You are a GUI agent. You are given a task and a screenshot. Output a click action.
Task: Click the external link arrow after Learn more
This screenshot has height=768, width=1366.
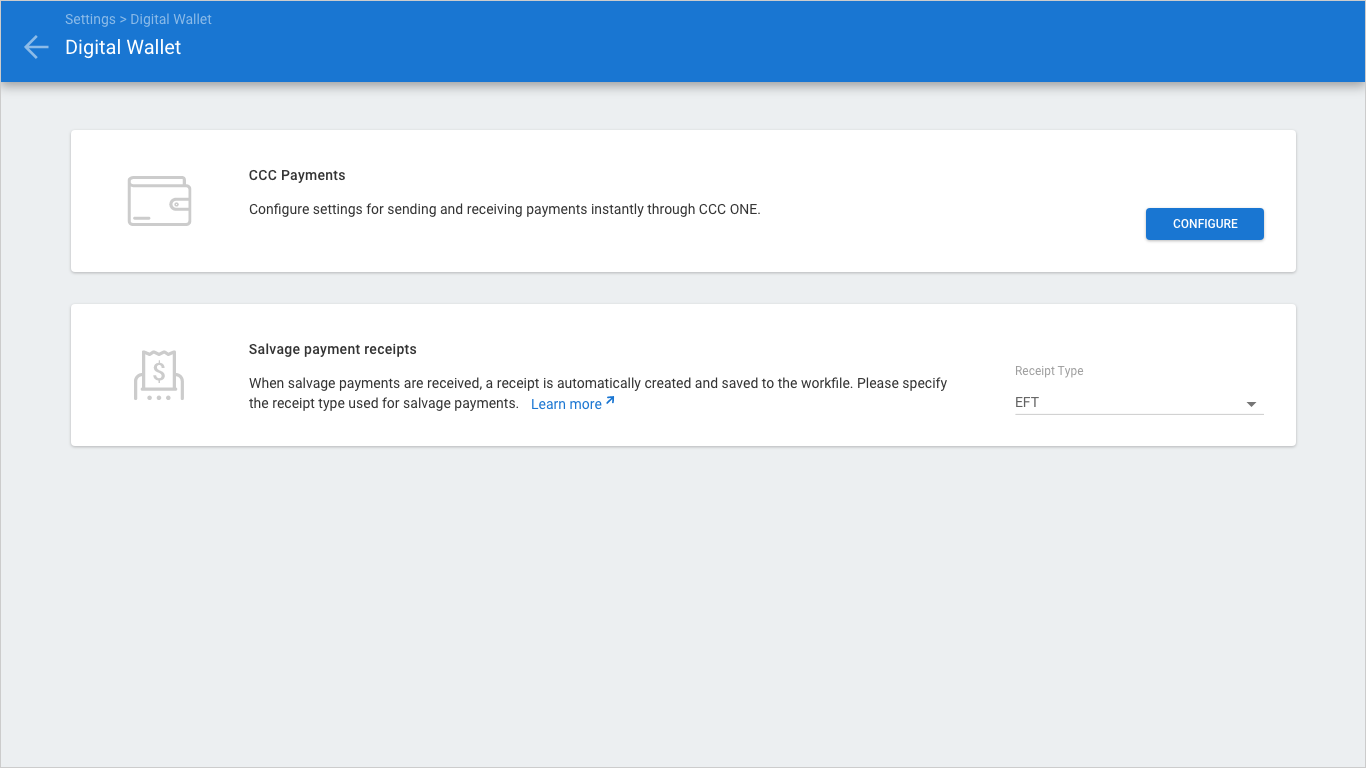[x=610, y=402]
